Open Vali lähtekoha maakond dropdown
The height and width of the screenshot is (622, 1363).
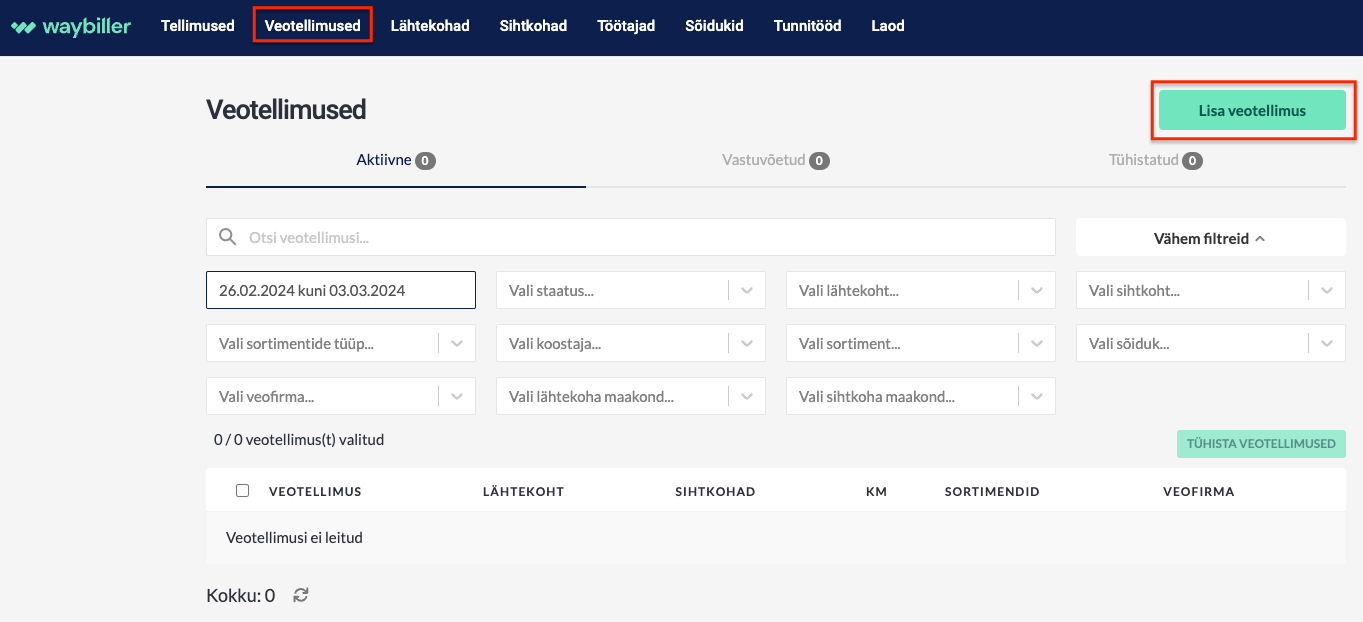tap(631, 396)
